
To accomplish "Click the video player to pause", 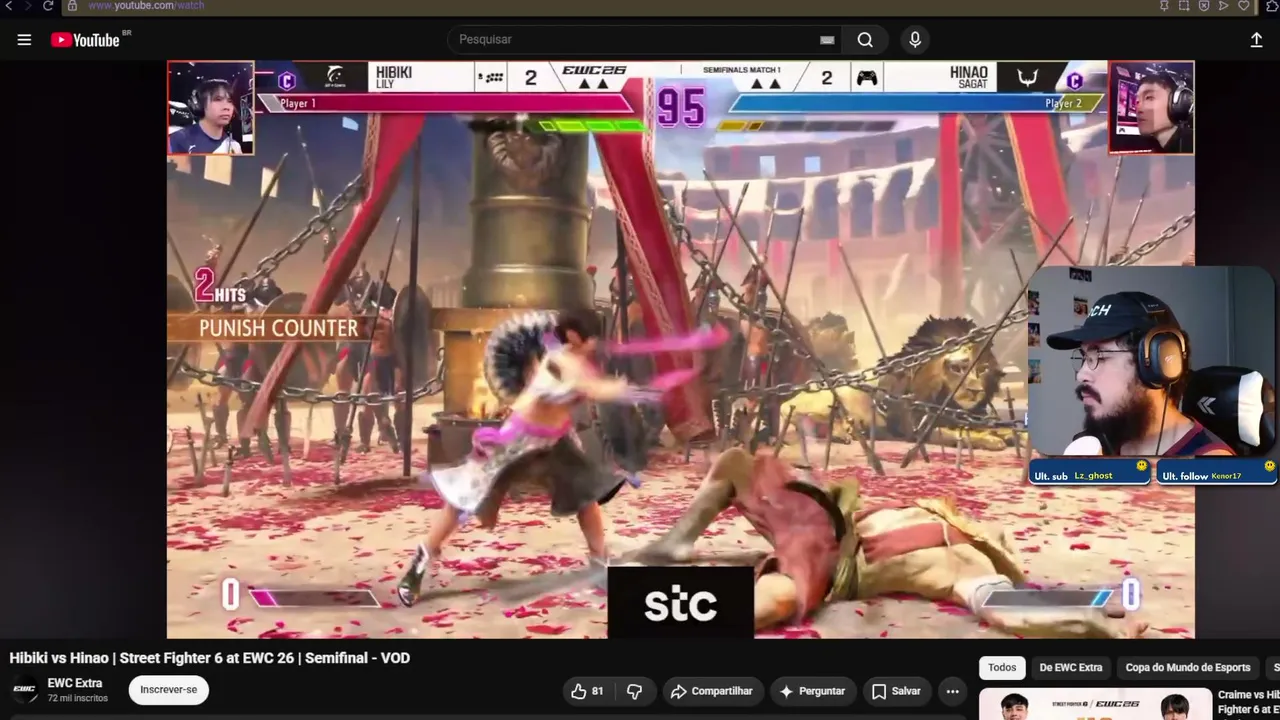I will [x=680, y=350].
